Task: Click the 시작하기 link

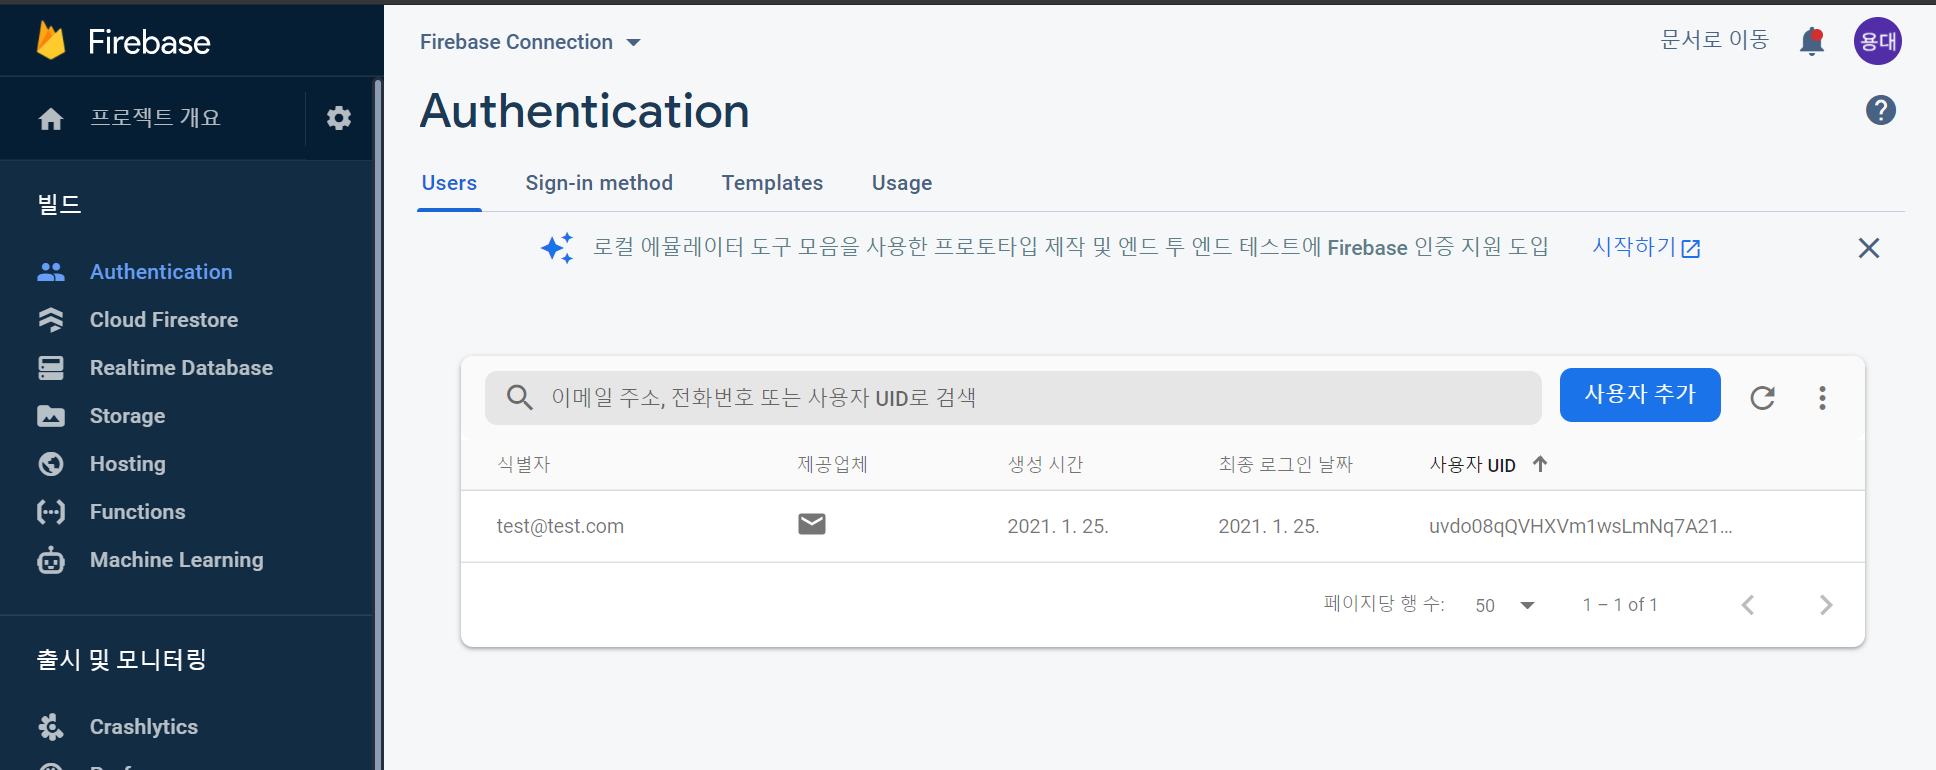Action: tap(1646, 247)
